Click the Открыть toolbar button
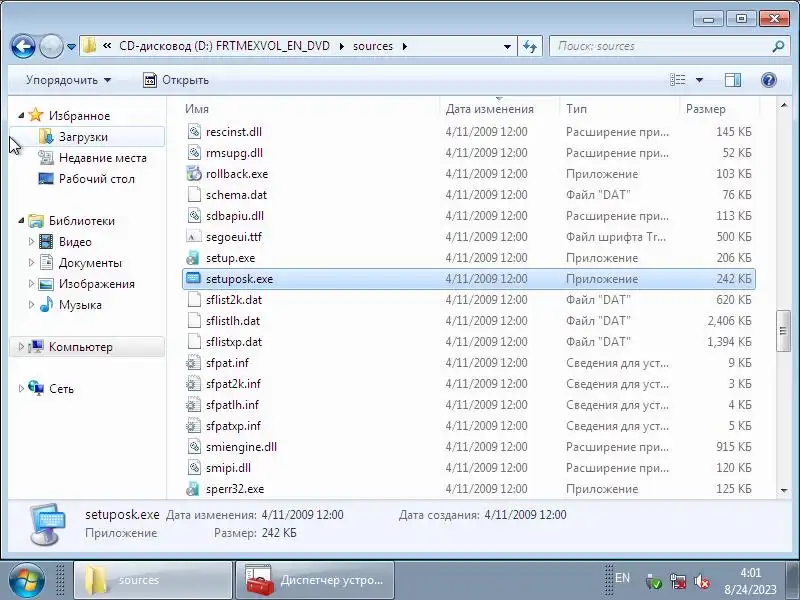The image size is (800, 600). [x=176, y=80]
